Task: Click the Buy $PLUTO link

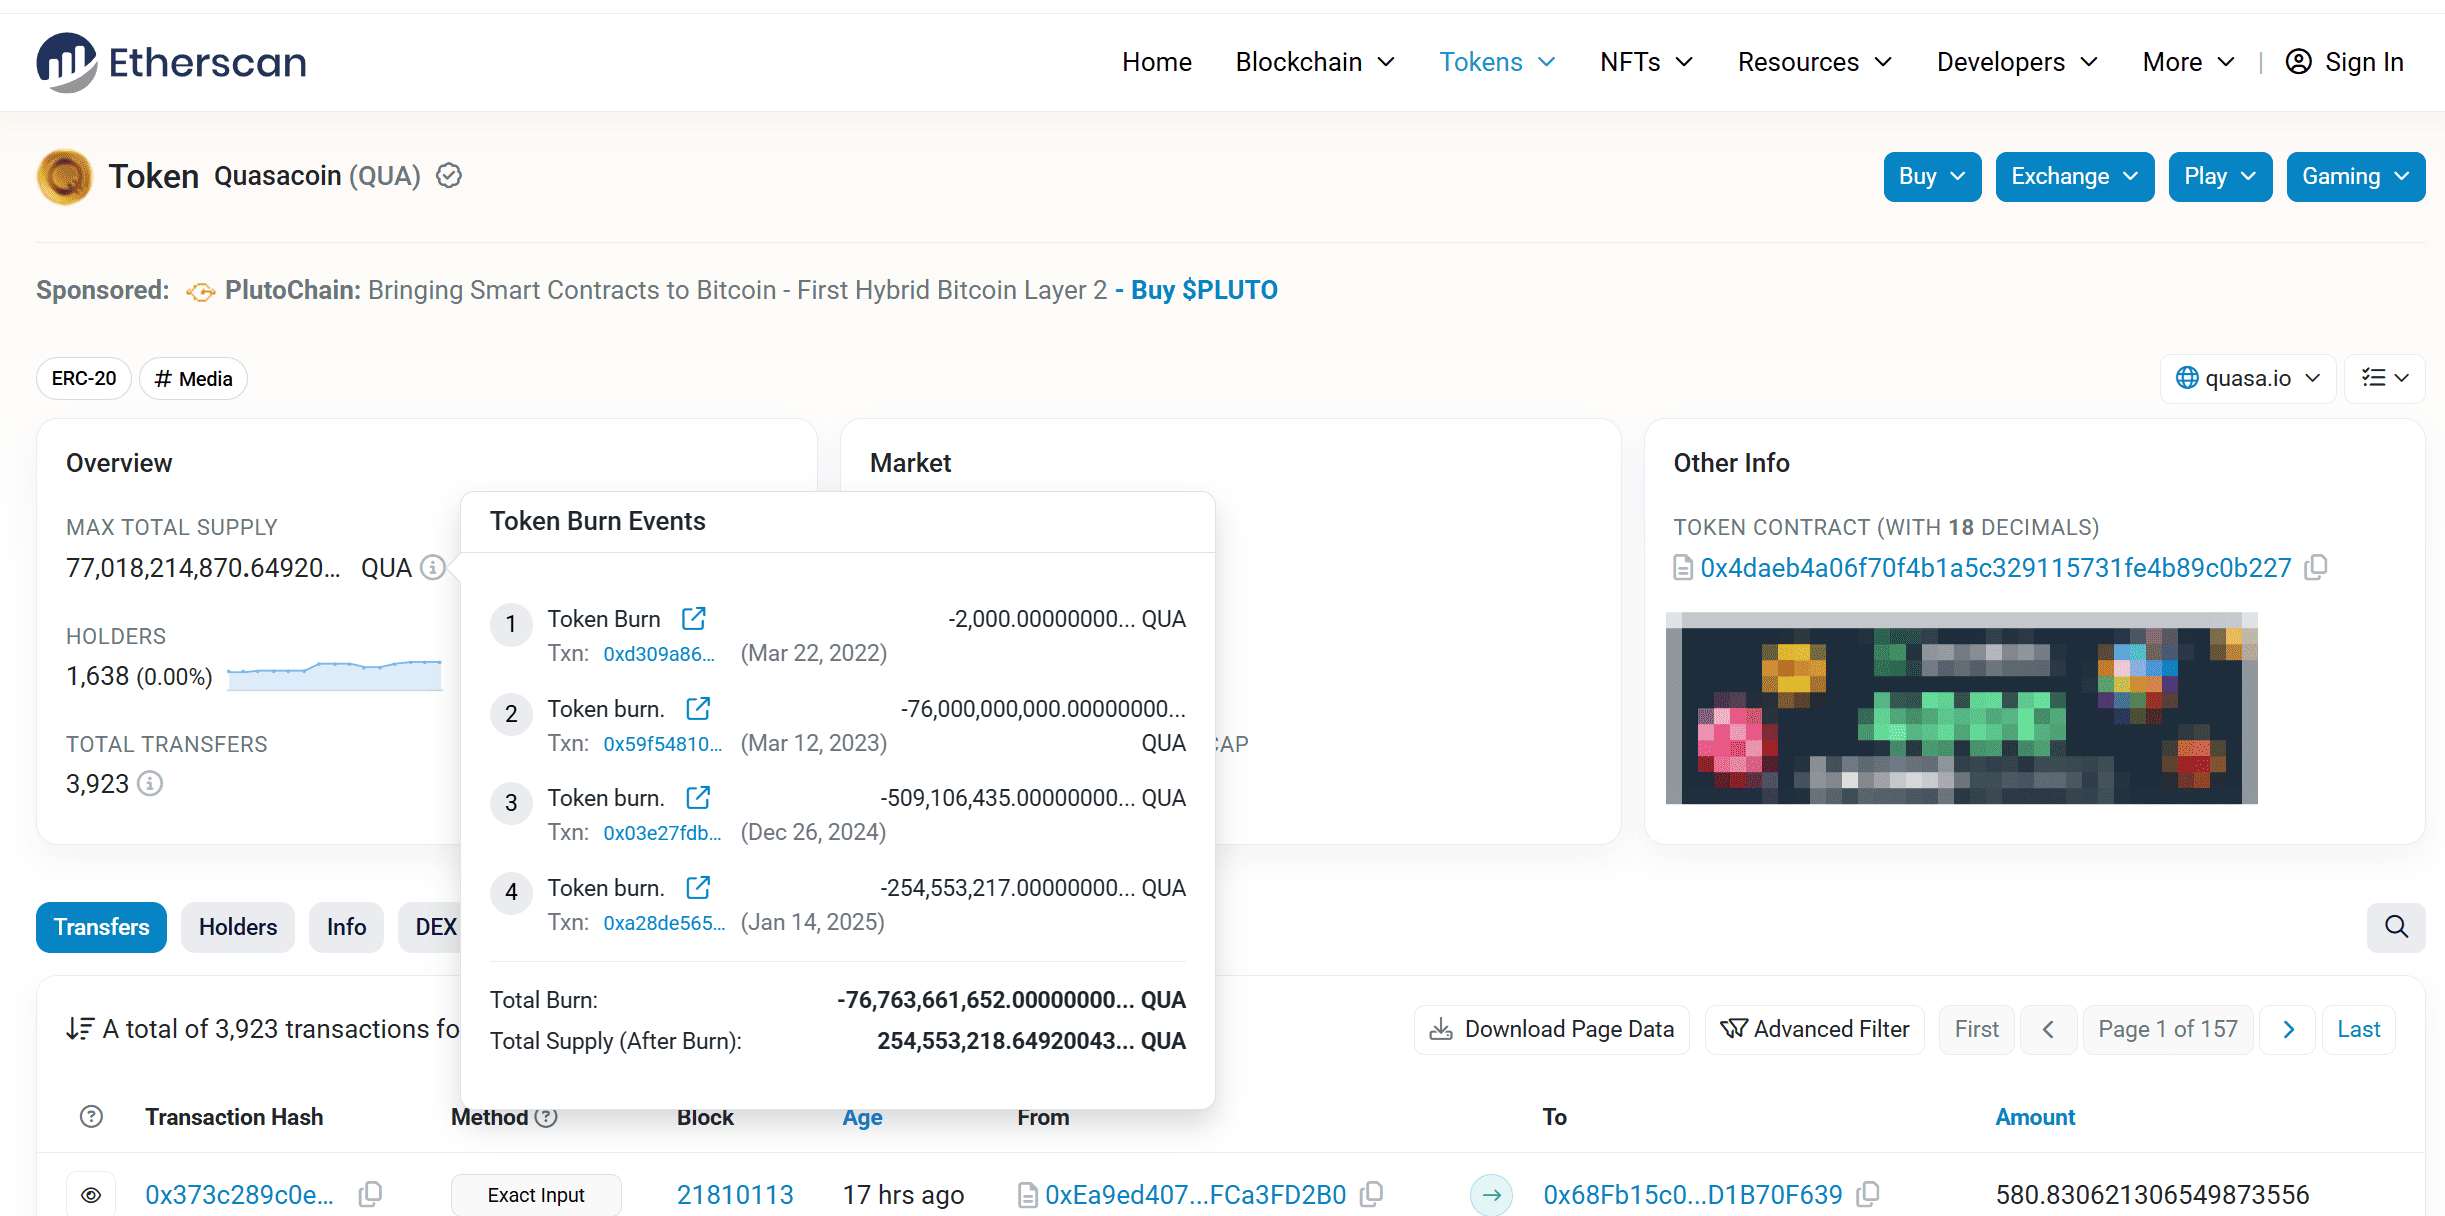Action: tap(1203, 290)
